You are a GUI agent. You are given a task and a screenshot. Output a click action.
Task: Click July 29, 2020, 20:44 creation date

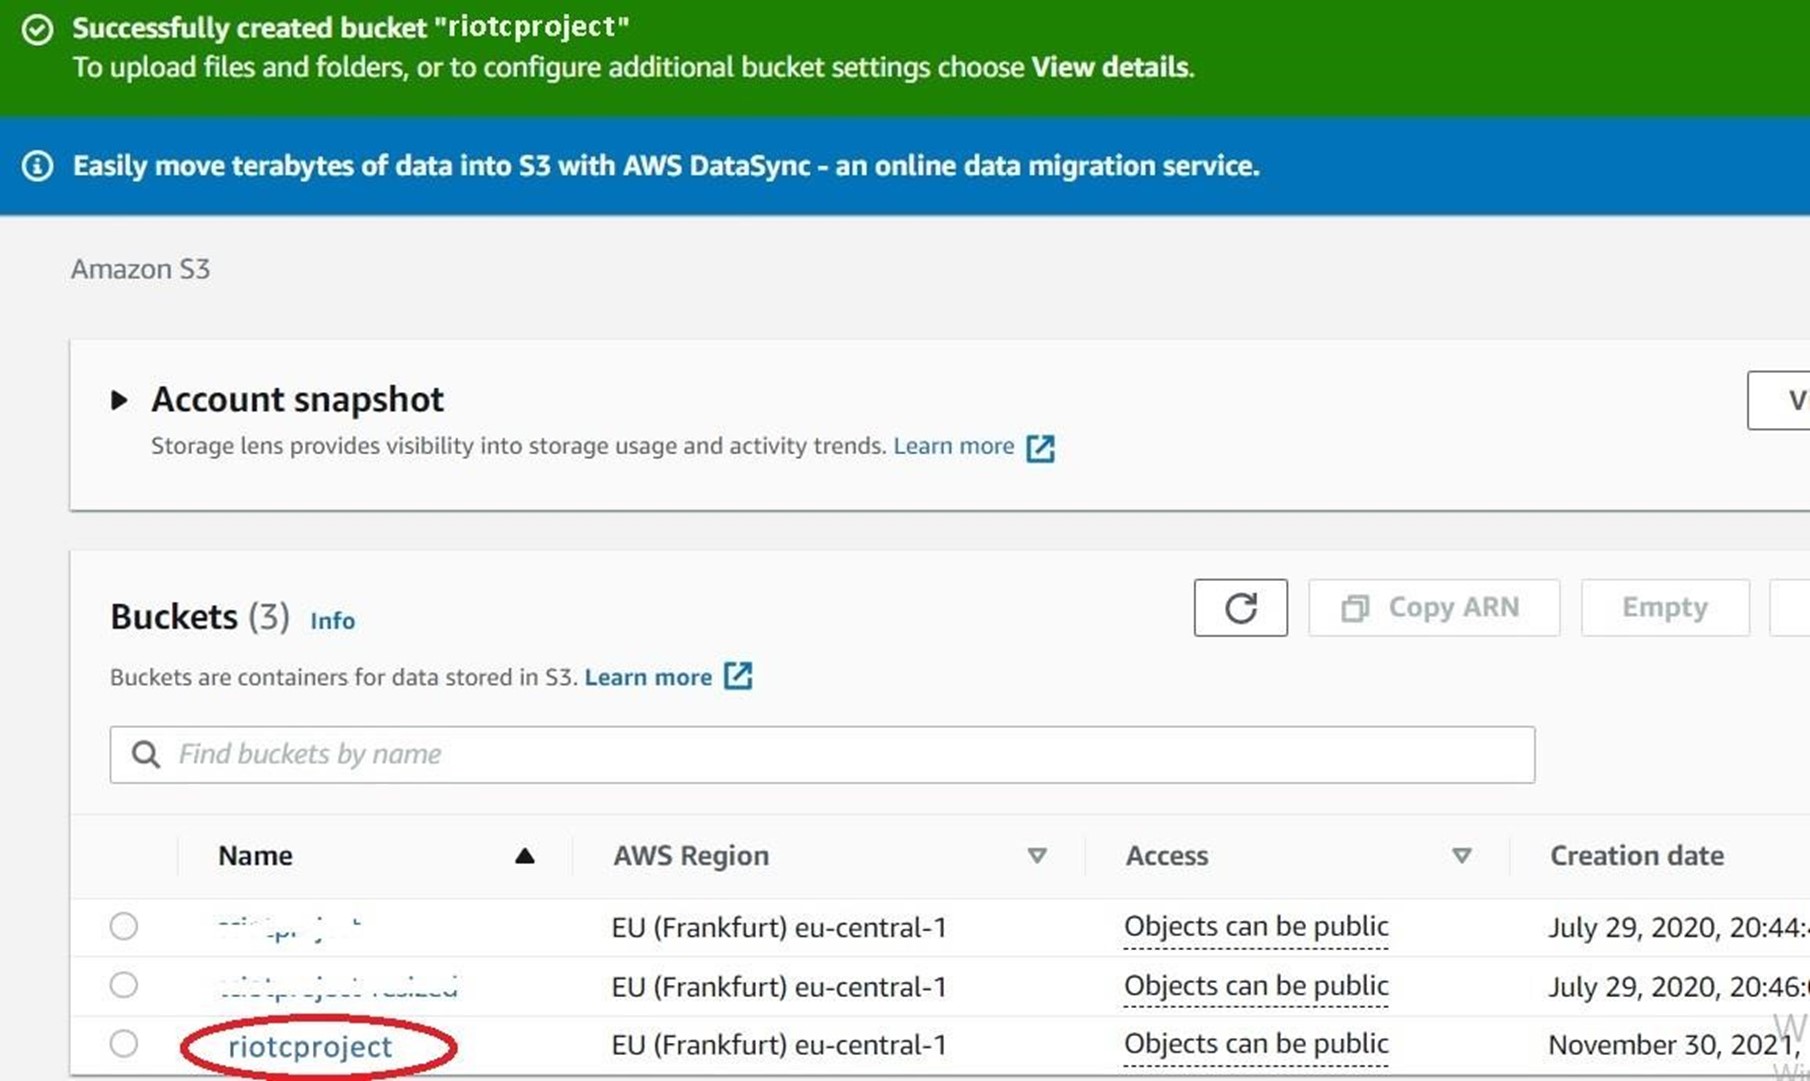(x=1678, y=928)
